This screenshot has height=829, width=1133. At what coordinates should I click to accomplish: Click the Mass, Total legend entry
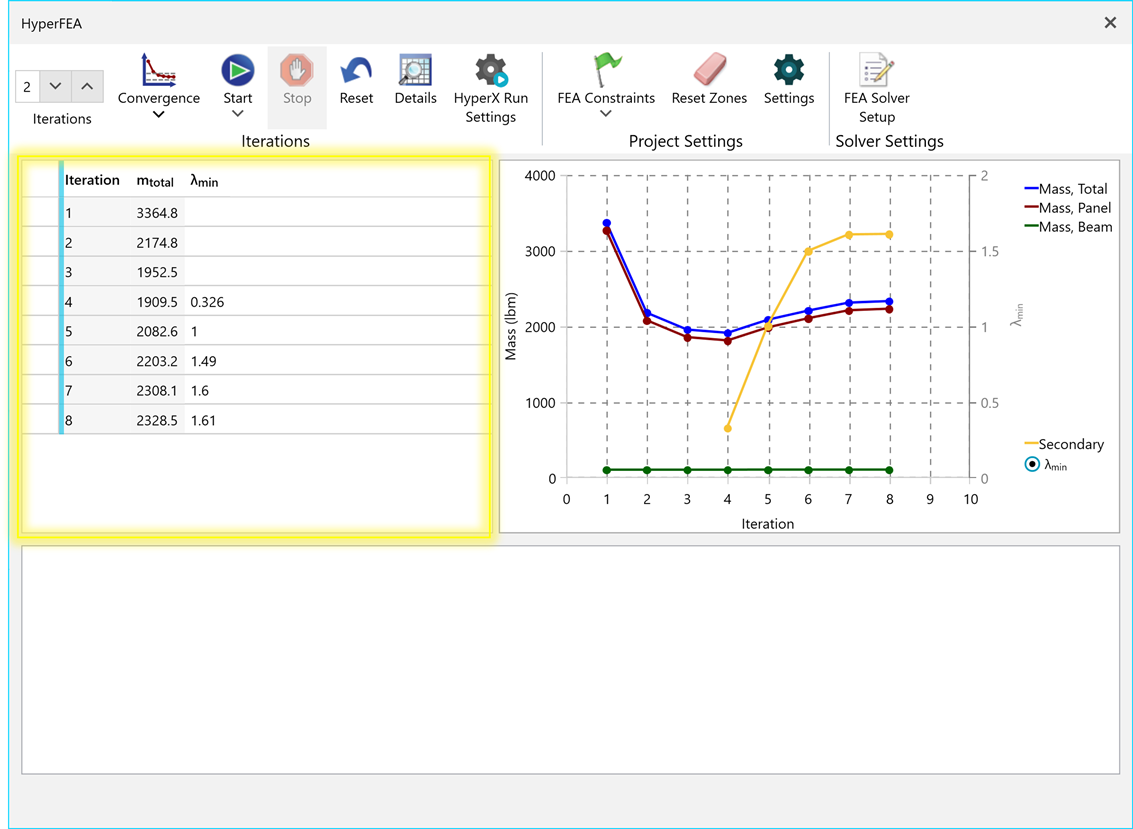point(1067,189)
